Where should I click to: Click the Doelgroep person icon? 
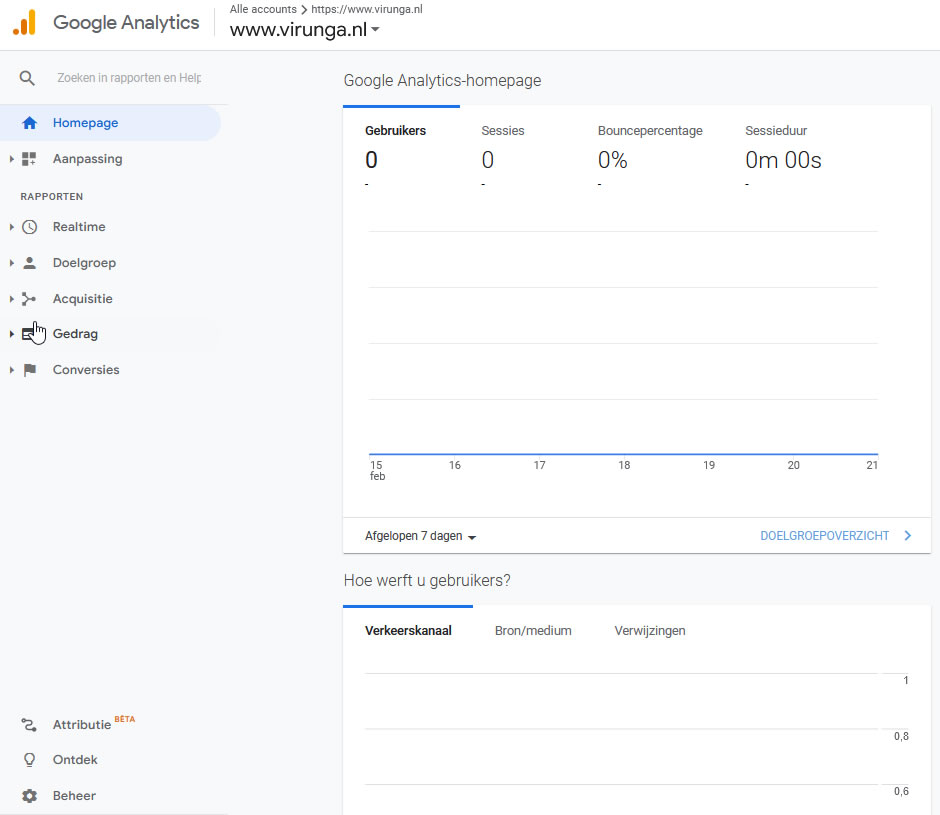[x=29, y=263]
